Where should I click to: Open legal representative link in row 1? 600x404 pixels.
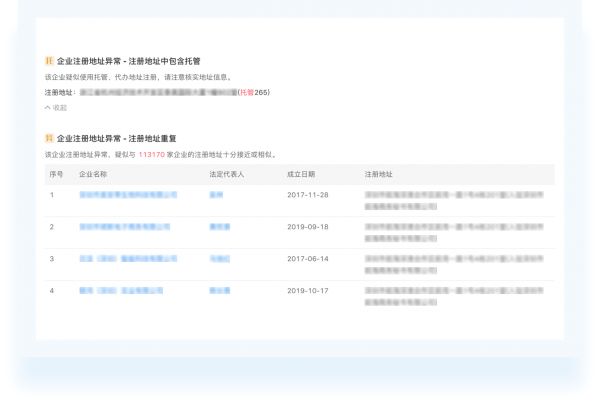216,194
